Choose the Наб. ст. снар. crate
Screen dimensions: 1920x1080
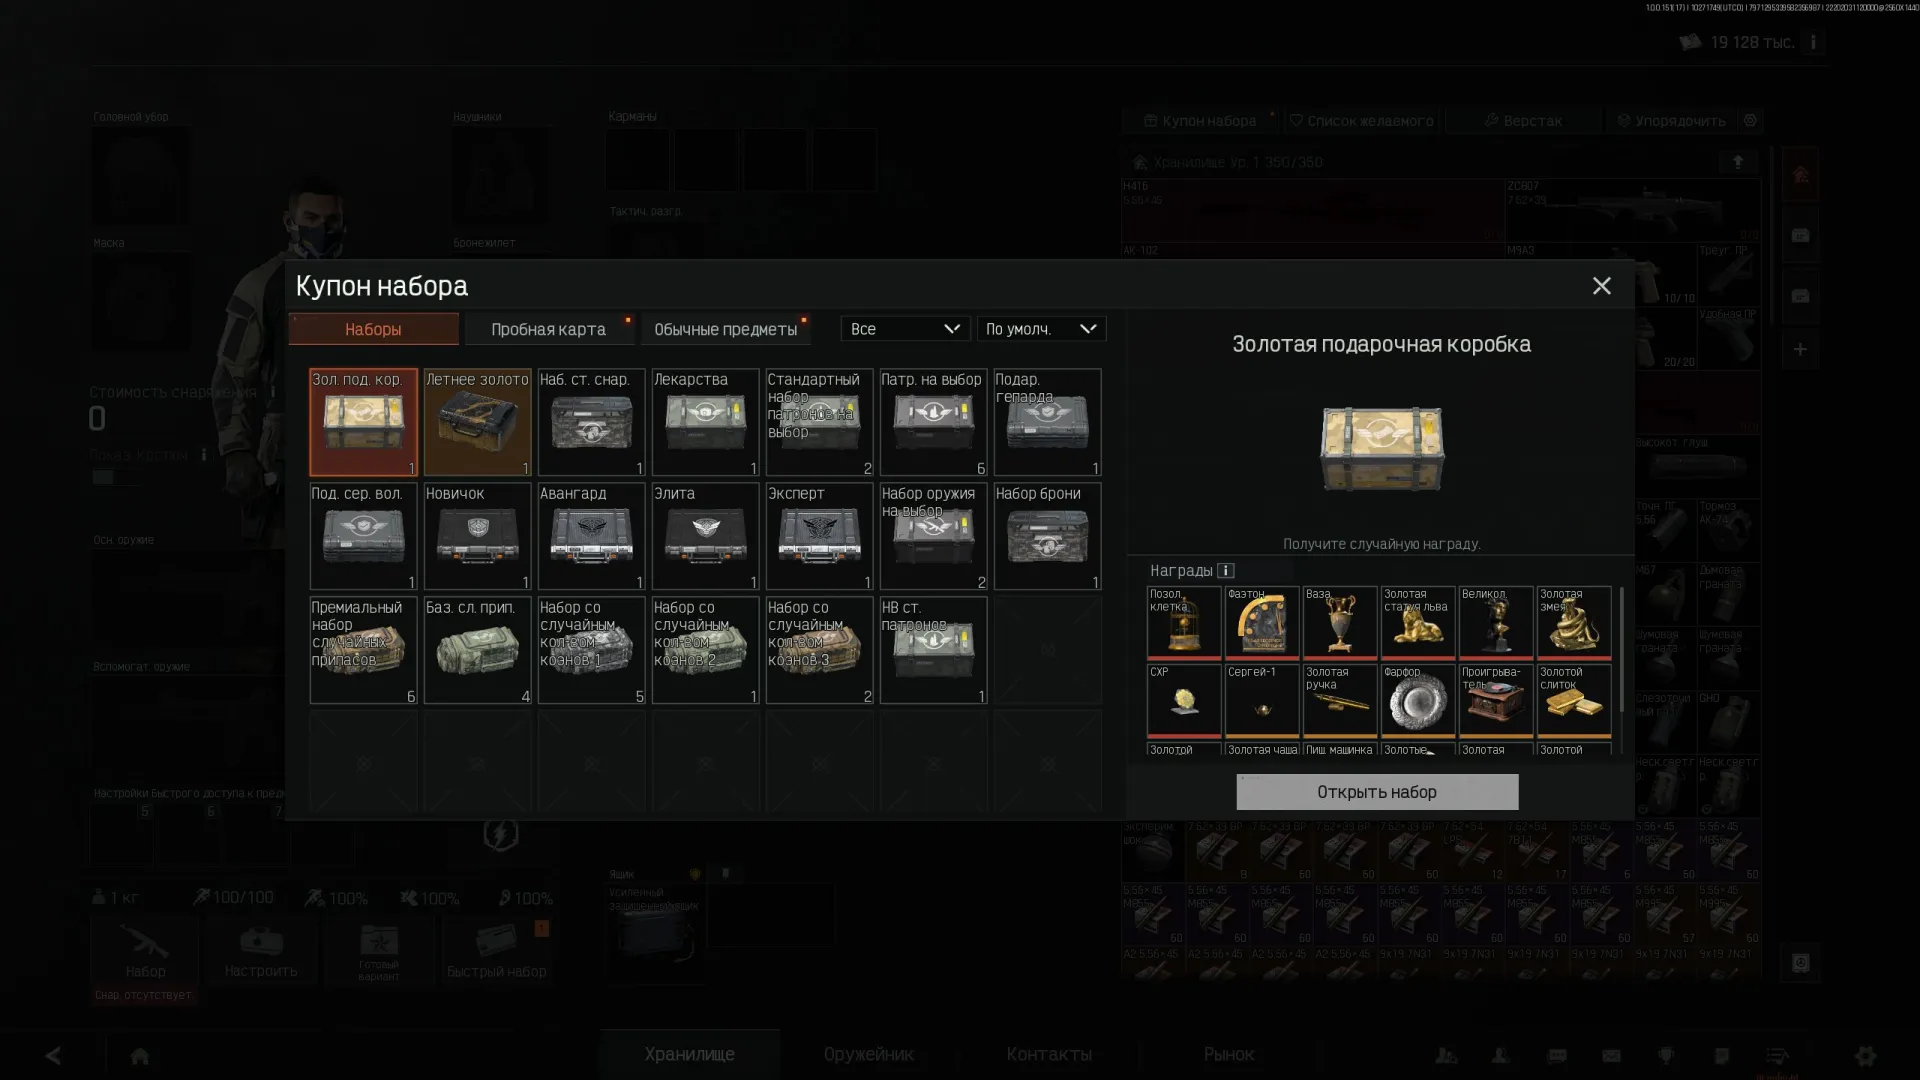pos(591,422)
